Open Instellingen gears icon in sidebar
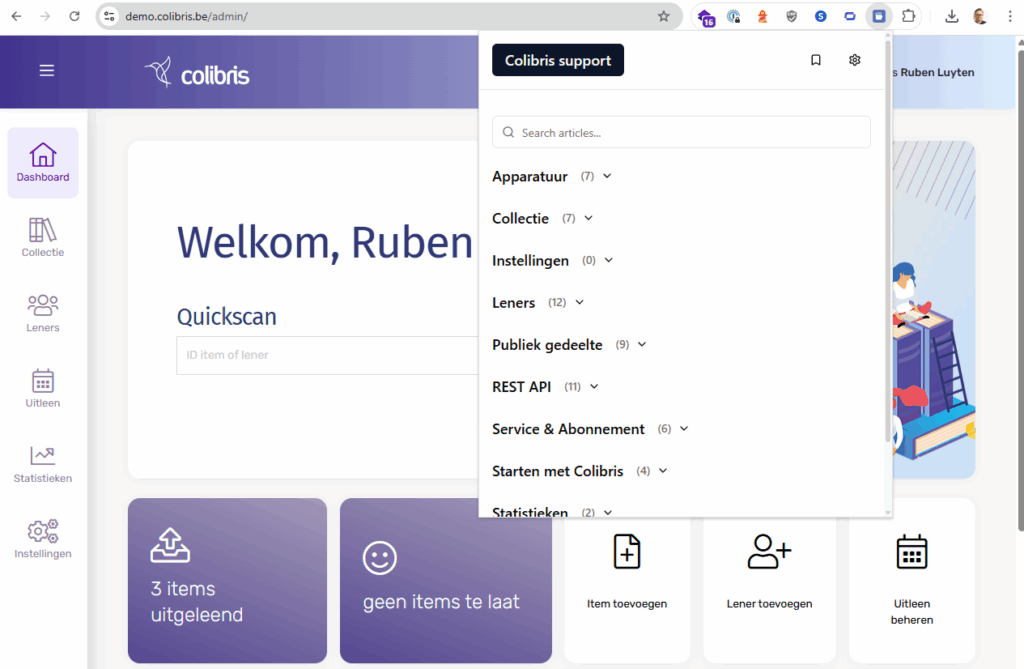This screenshot has height=669, width=1024. point(43,531)
